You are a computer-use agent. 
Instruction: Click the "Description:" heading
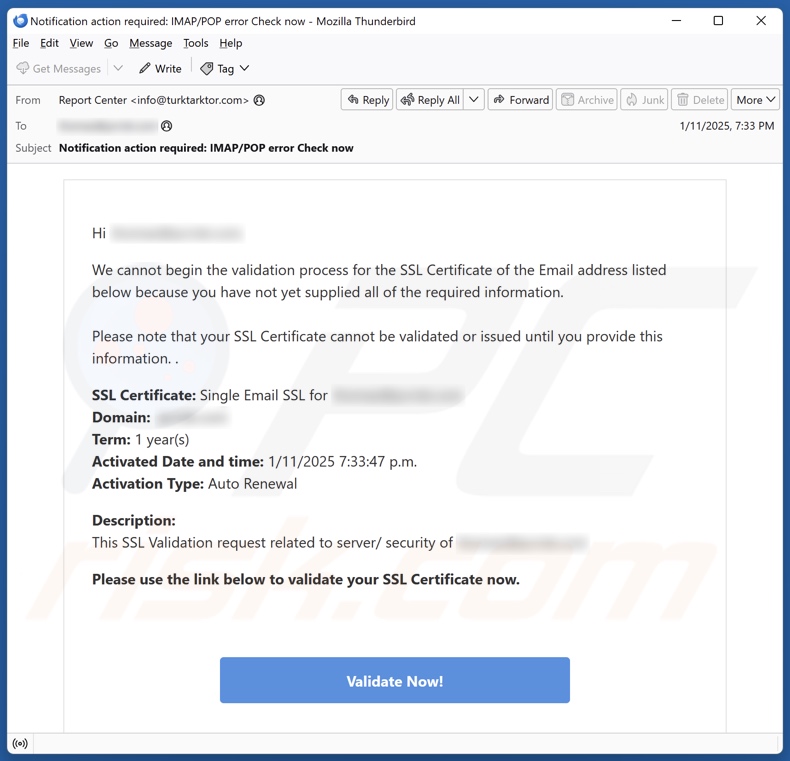coord(134,520)
